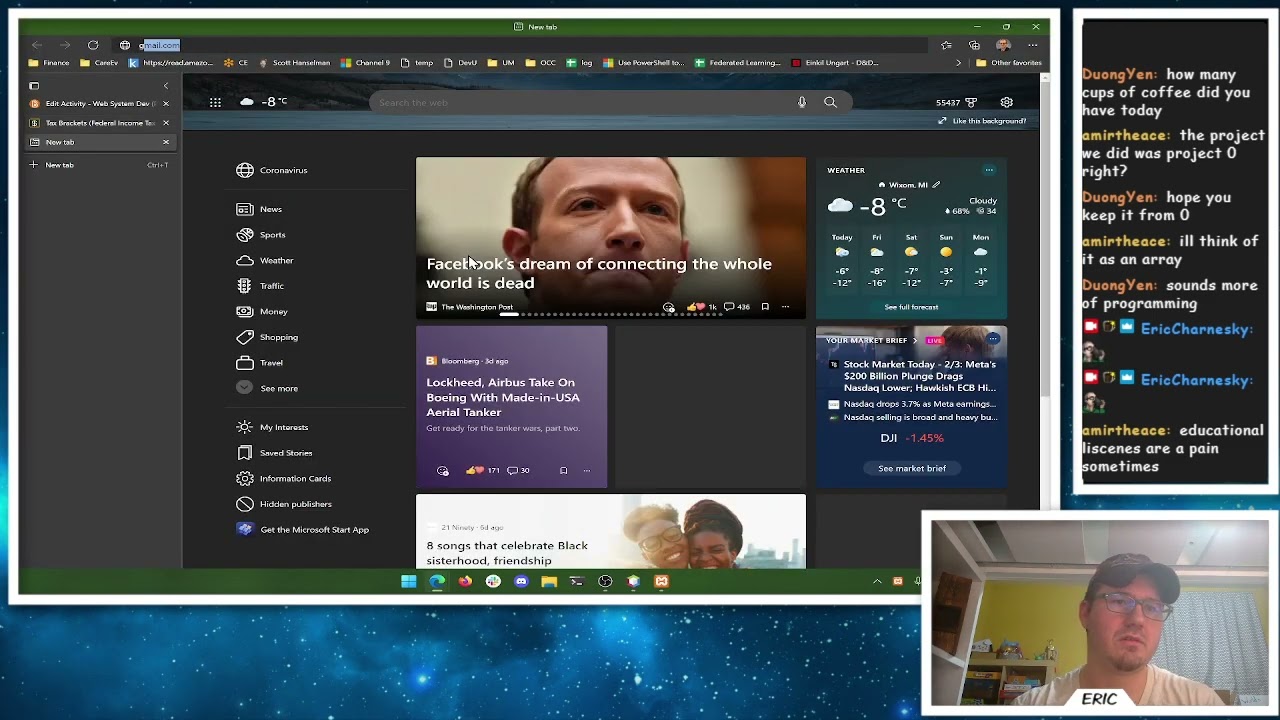Close the Edit Activity tab
This screenshot has width=1280, height=720.
tap(166, 104)
